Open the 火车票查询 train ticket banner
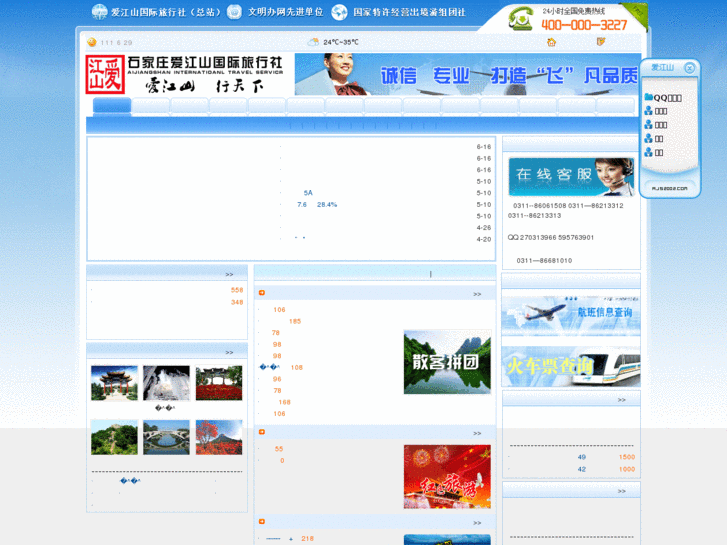The width and height of the screenshot is (727, 545). click(571, 366)
